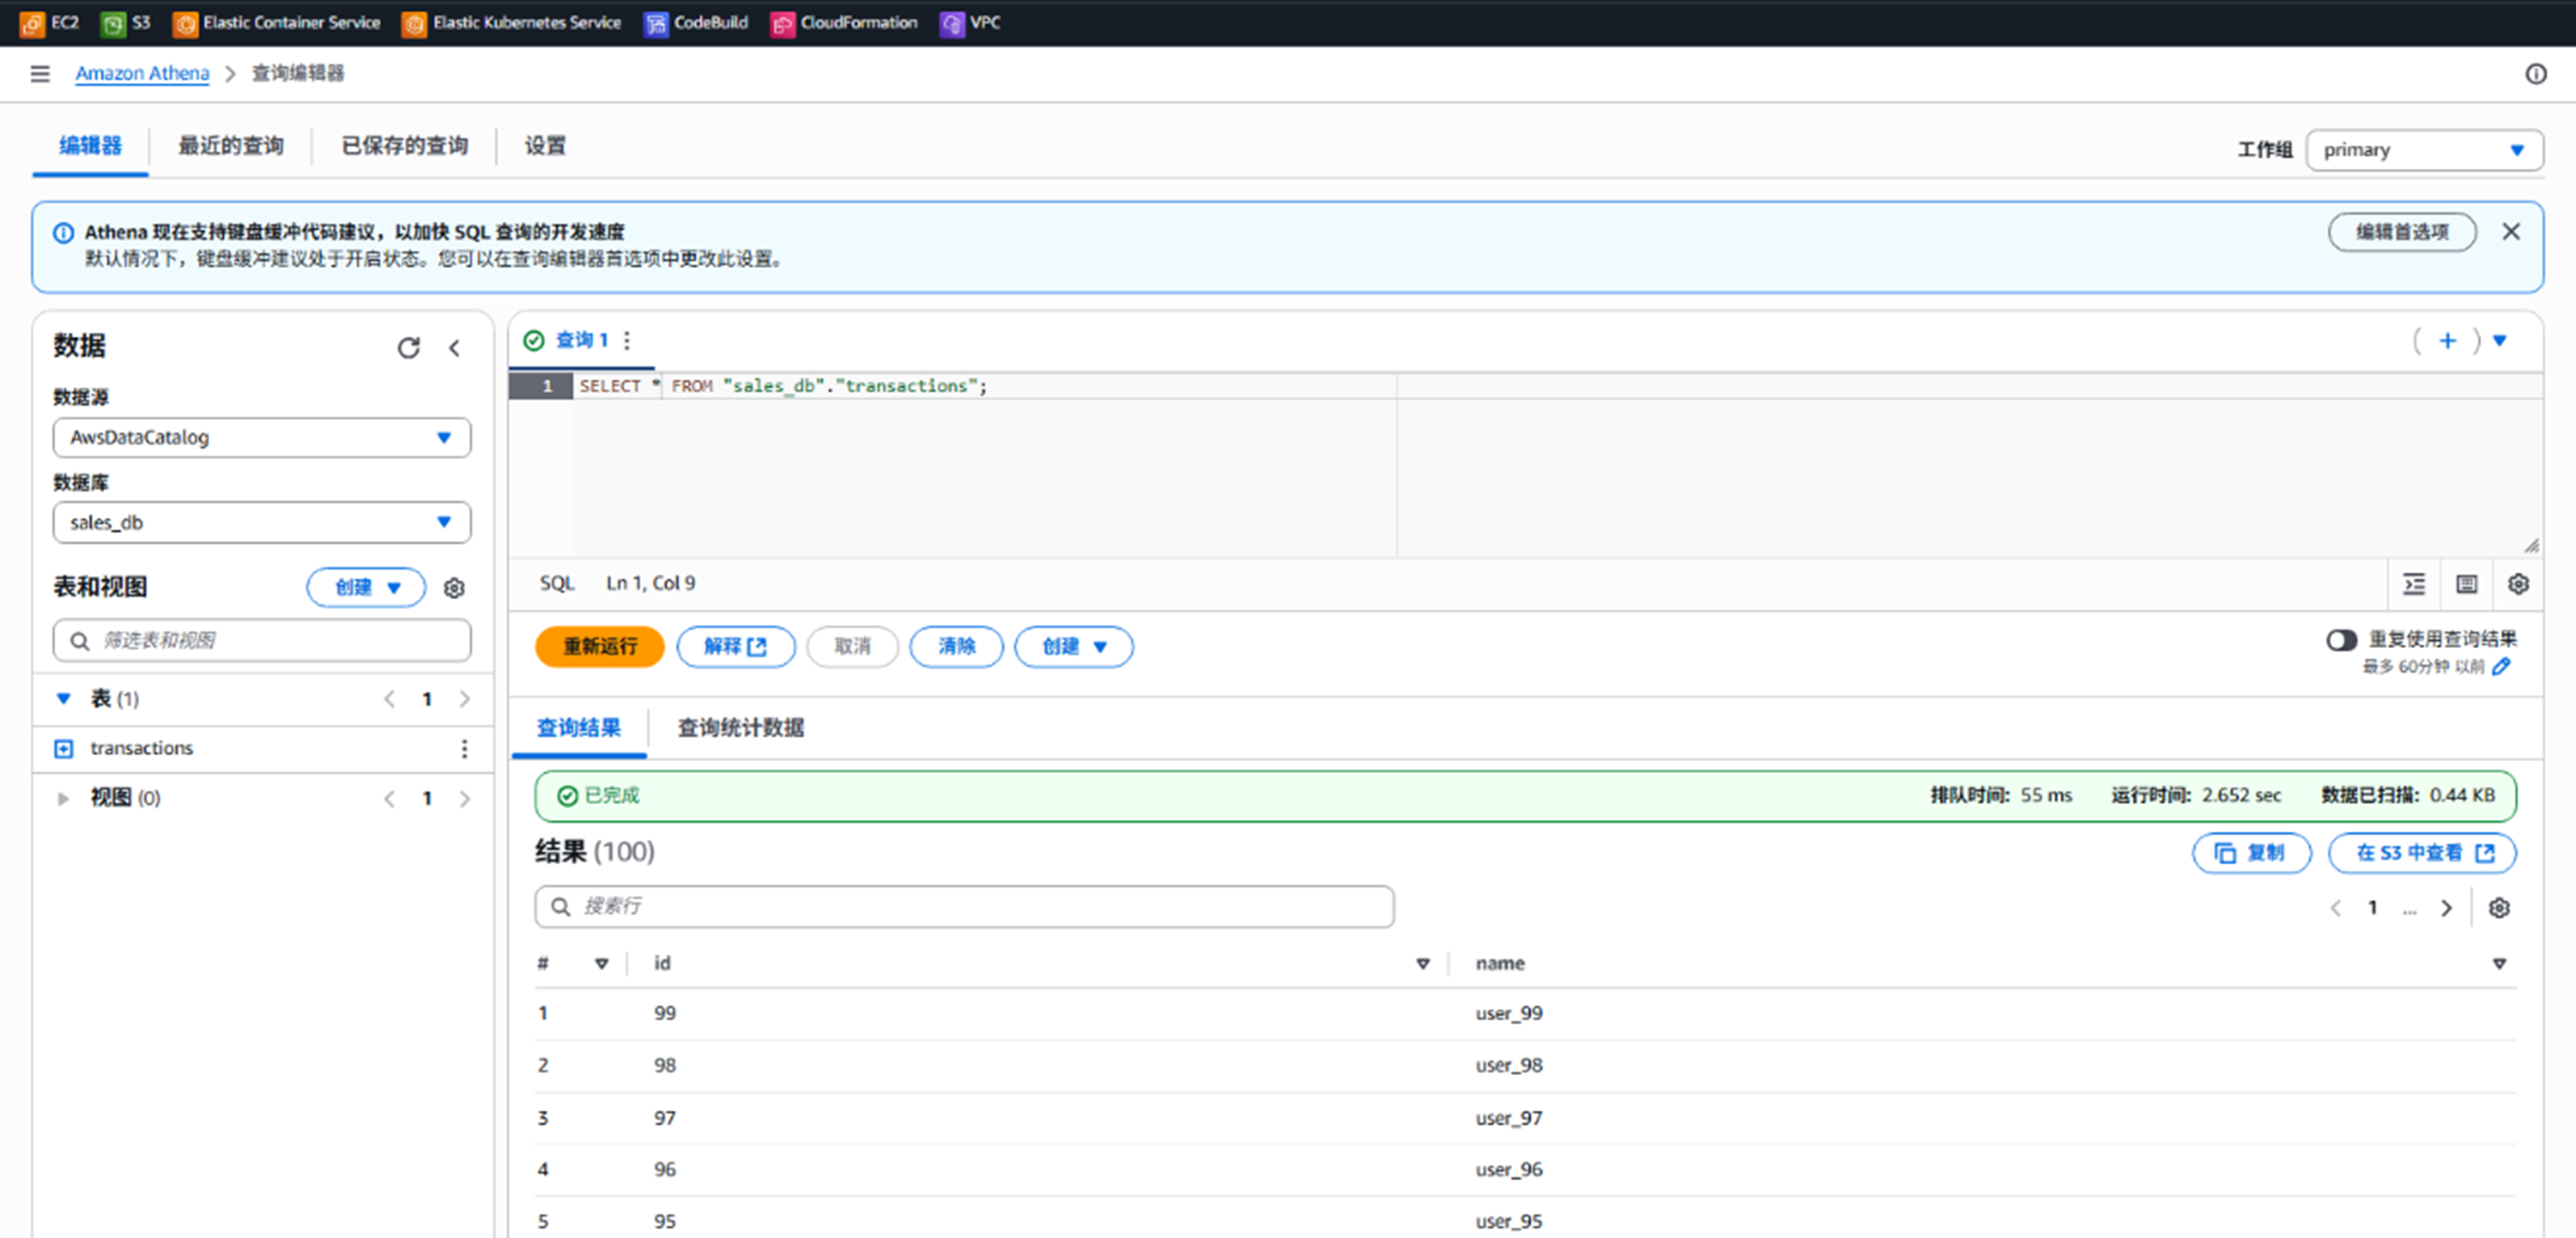Open Amazon Athena breadcrumb link
This screenshot has height=1238, width=2576.
click(142, 73)
